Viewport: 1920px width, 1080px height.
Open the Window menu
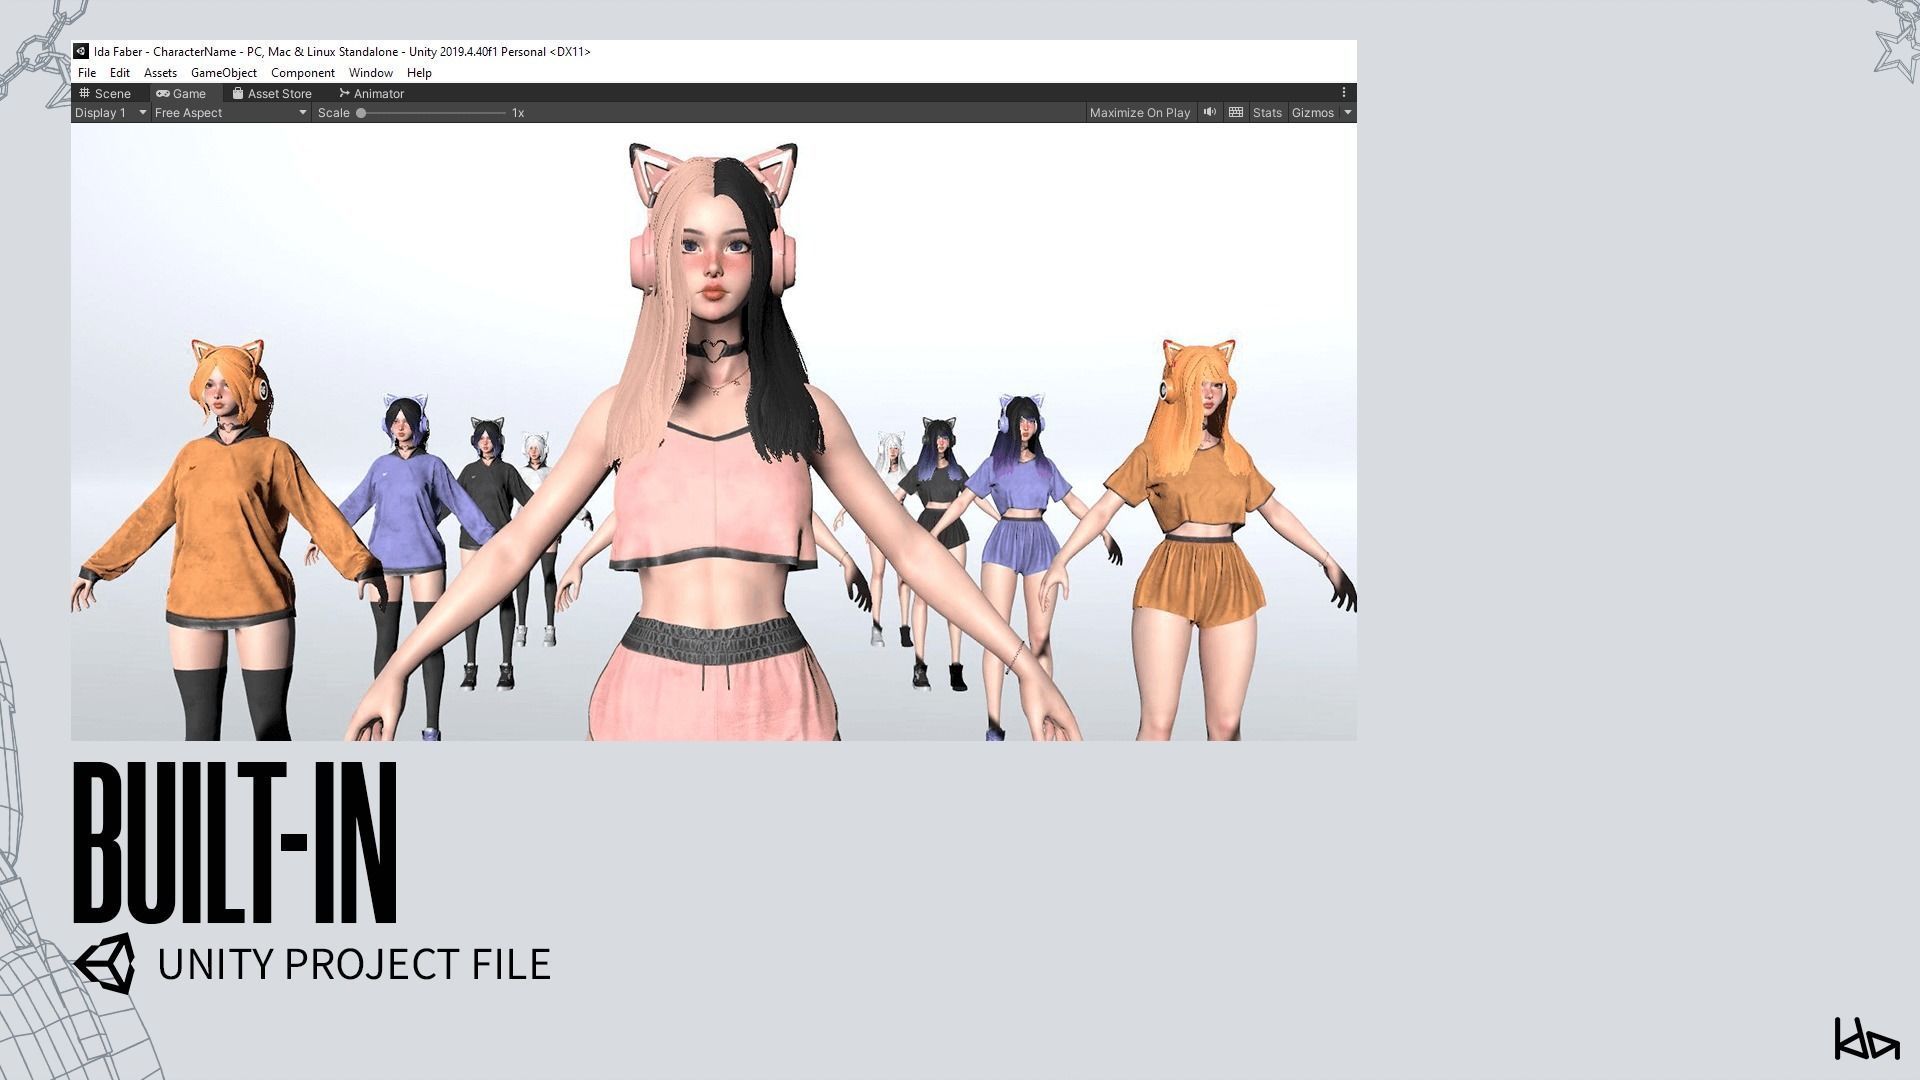370,73
